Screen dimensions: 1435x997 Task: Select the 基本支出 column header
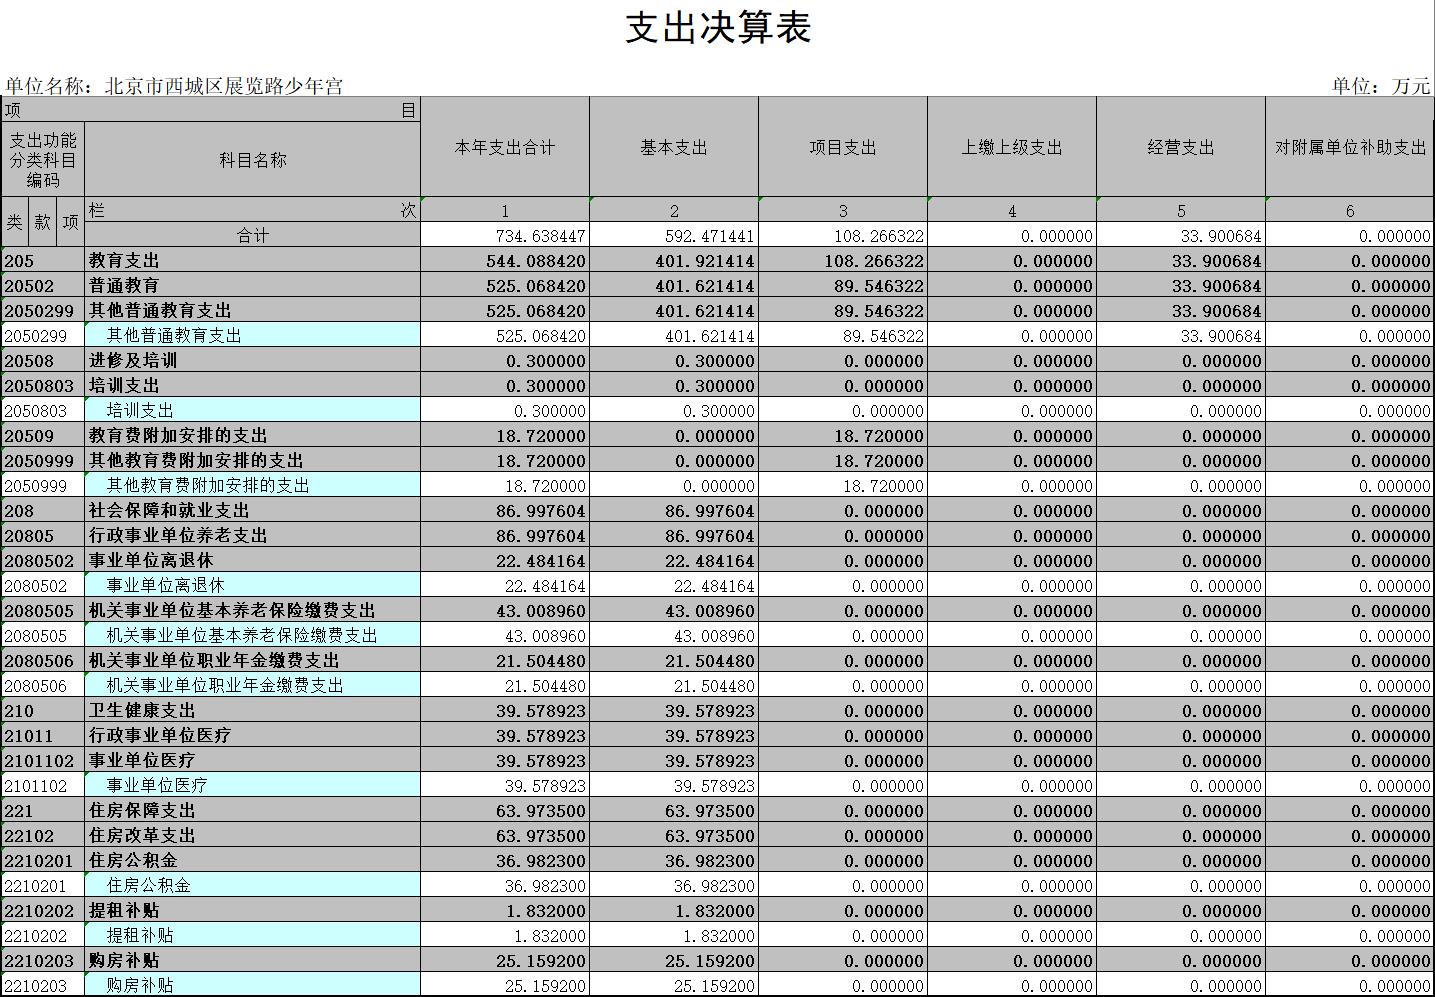674,147
